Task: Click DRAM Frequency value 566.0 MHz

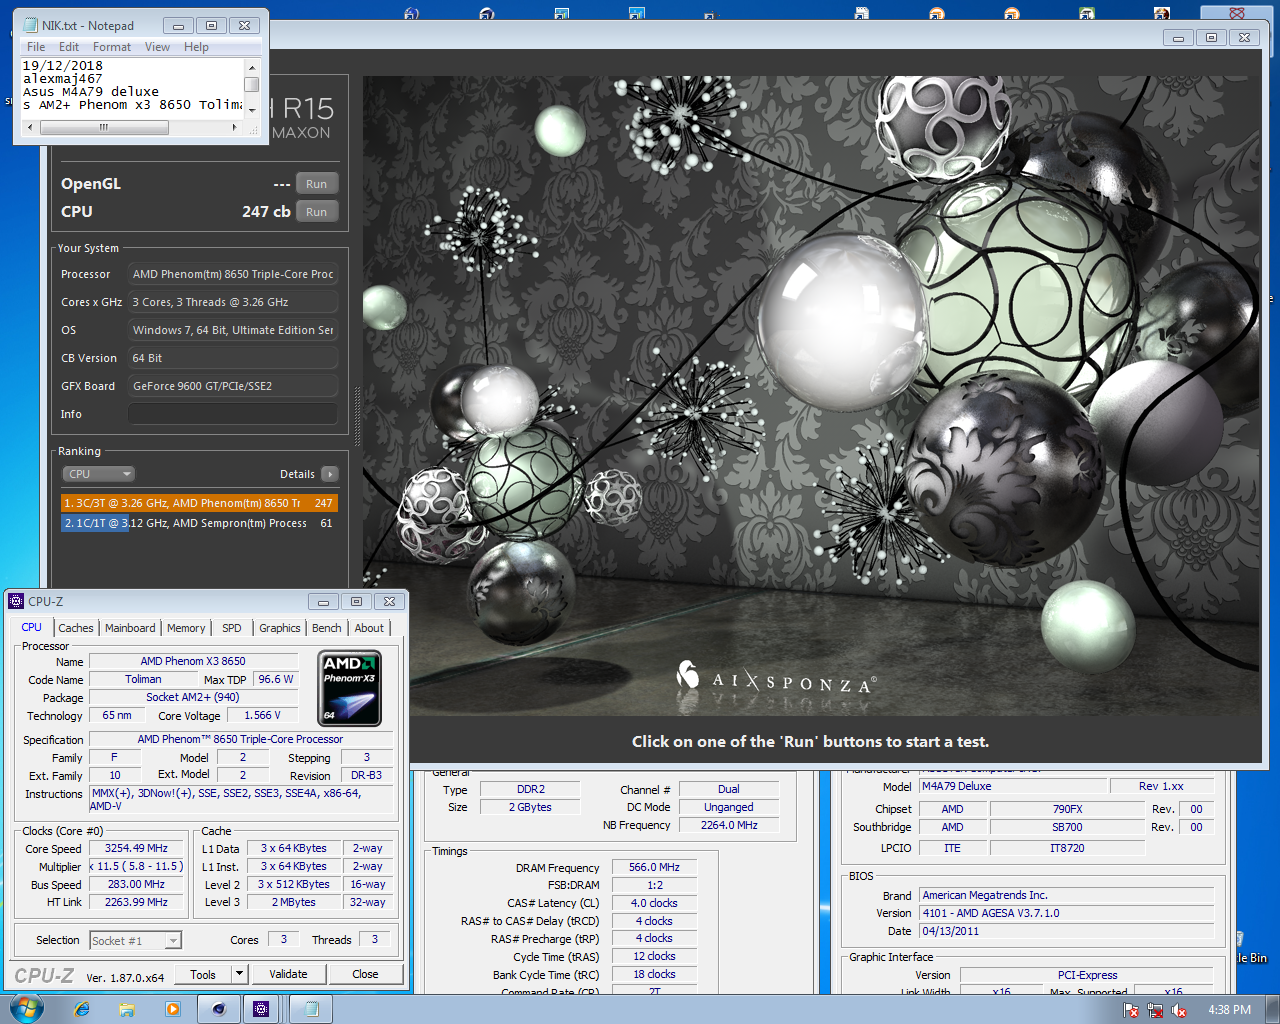Action: (x=654, y=867)
